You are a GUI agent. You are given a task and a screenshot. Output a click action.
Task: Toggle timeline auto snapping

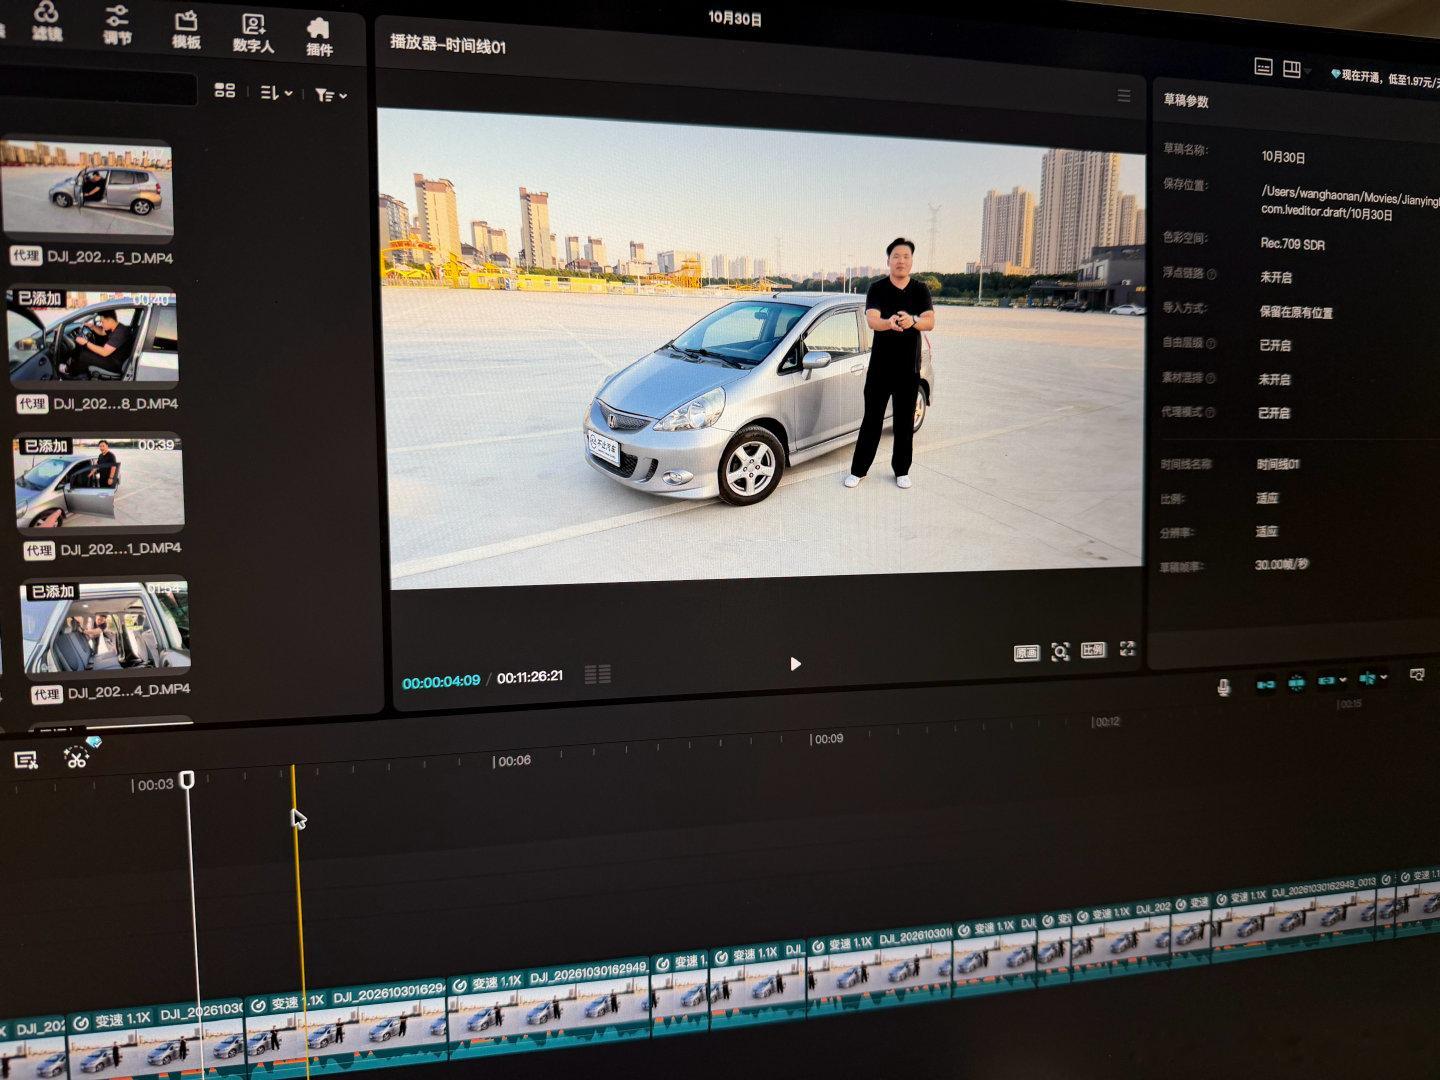pyautogui.click(x=1297, y=683)
